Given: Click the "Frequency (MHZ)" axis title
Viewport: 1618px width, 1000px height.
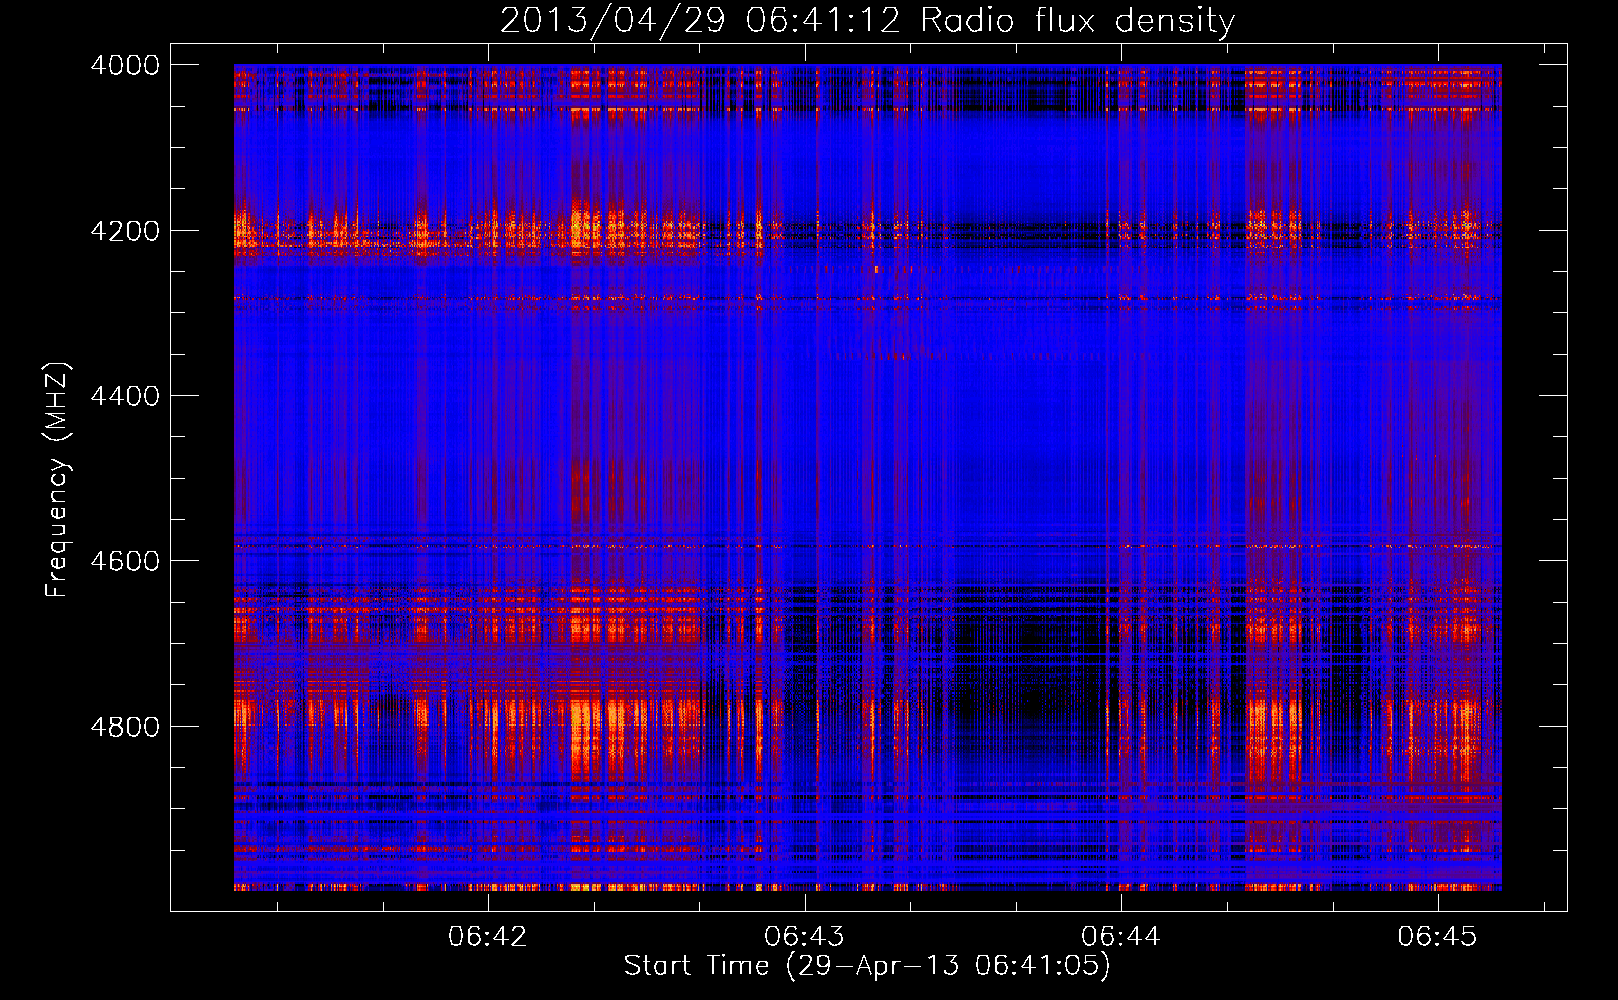Looking at the screenshot, I should click(58, 480).
